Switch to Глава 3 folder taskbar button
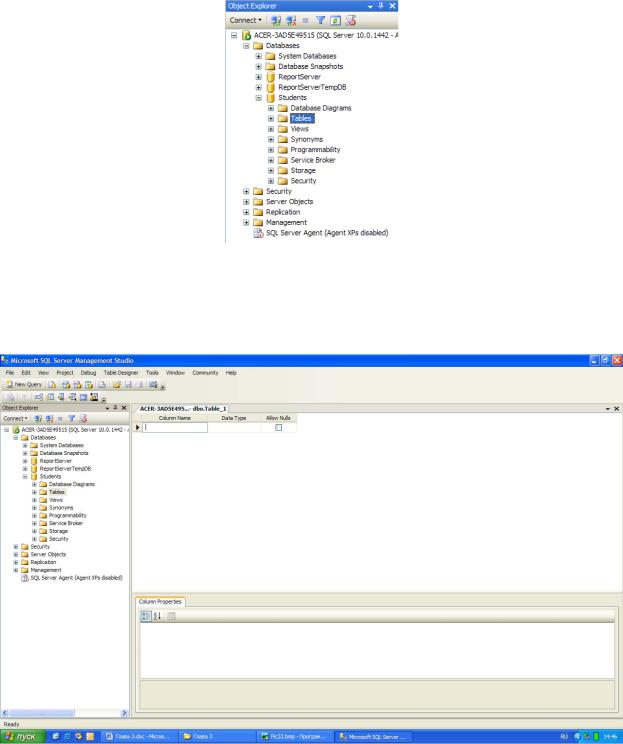Viewport: 623px width, 744px height. 216,737
